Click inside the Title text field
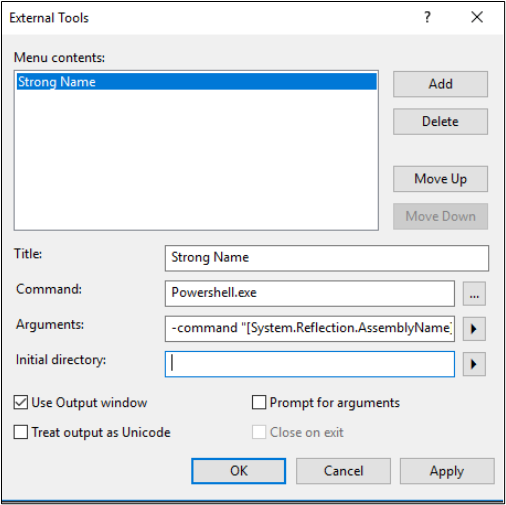This screenshot has height=505, width=506. pyautogui.click(x=327, y=258)
